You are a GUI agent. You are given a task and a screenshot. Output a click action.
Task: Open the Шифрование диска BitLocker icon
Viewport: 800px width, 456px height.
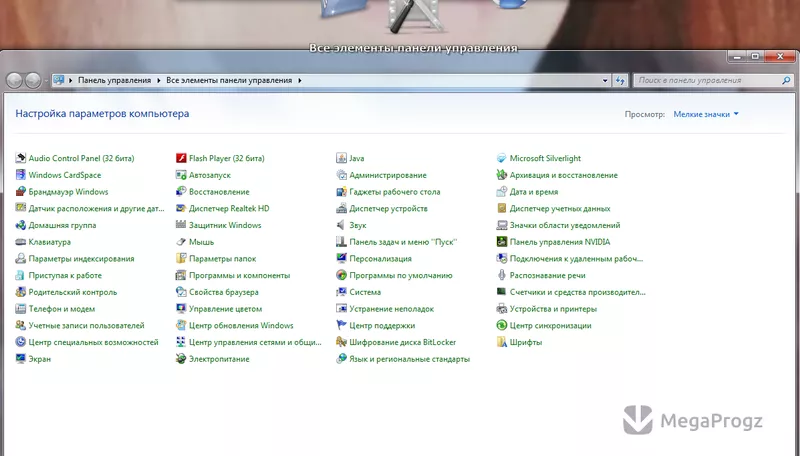point(341,342)
